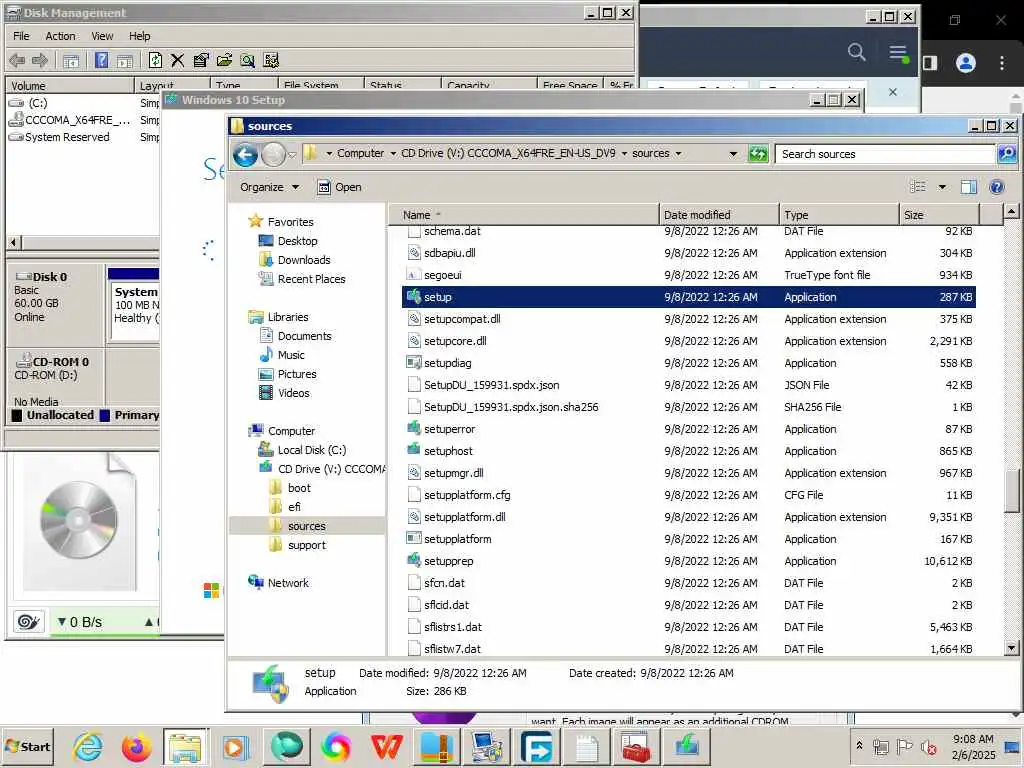Open the red toolbox taskbar icon
The width and height of the screenshot is (1024, 768).
coord(635,747)
